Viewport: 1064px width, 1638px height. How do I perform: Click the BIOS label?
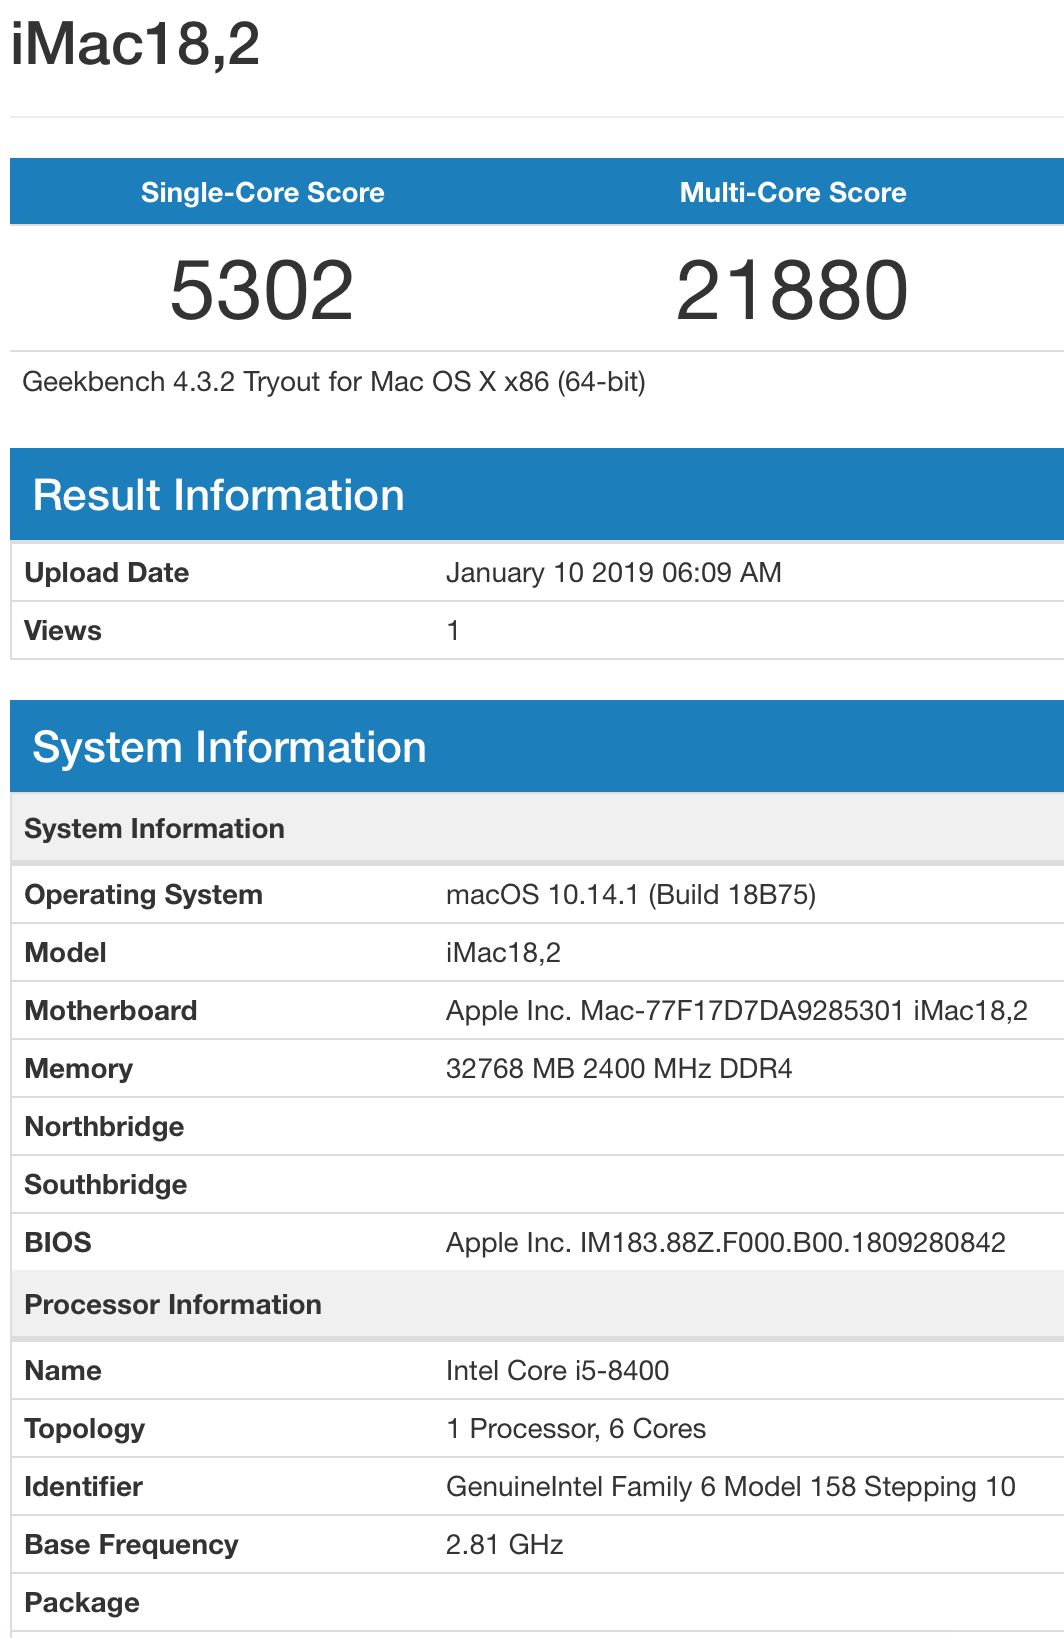[58, 1243]
